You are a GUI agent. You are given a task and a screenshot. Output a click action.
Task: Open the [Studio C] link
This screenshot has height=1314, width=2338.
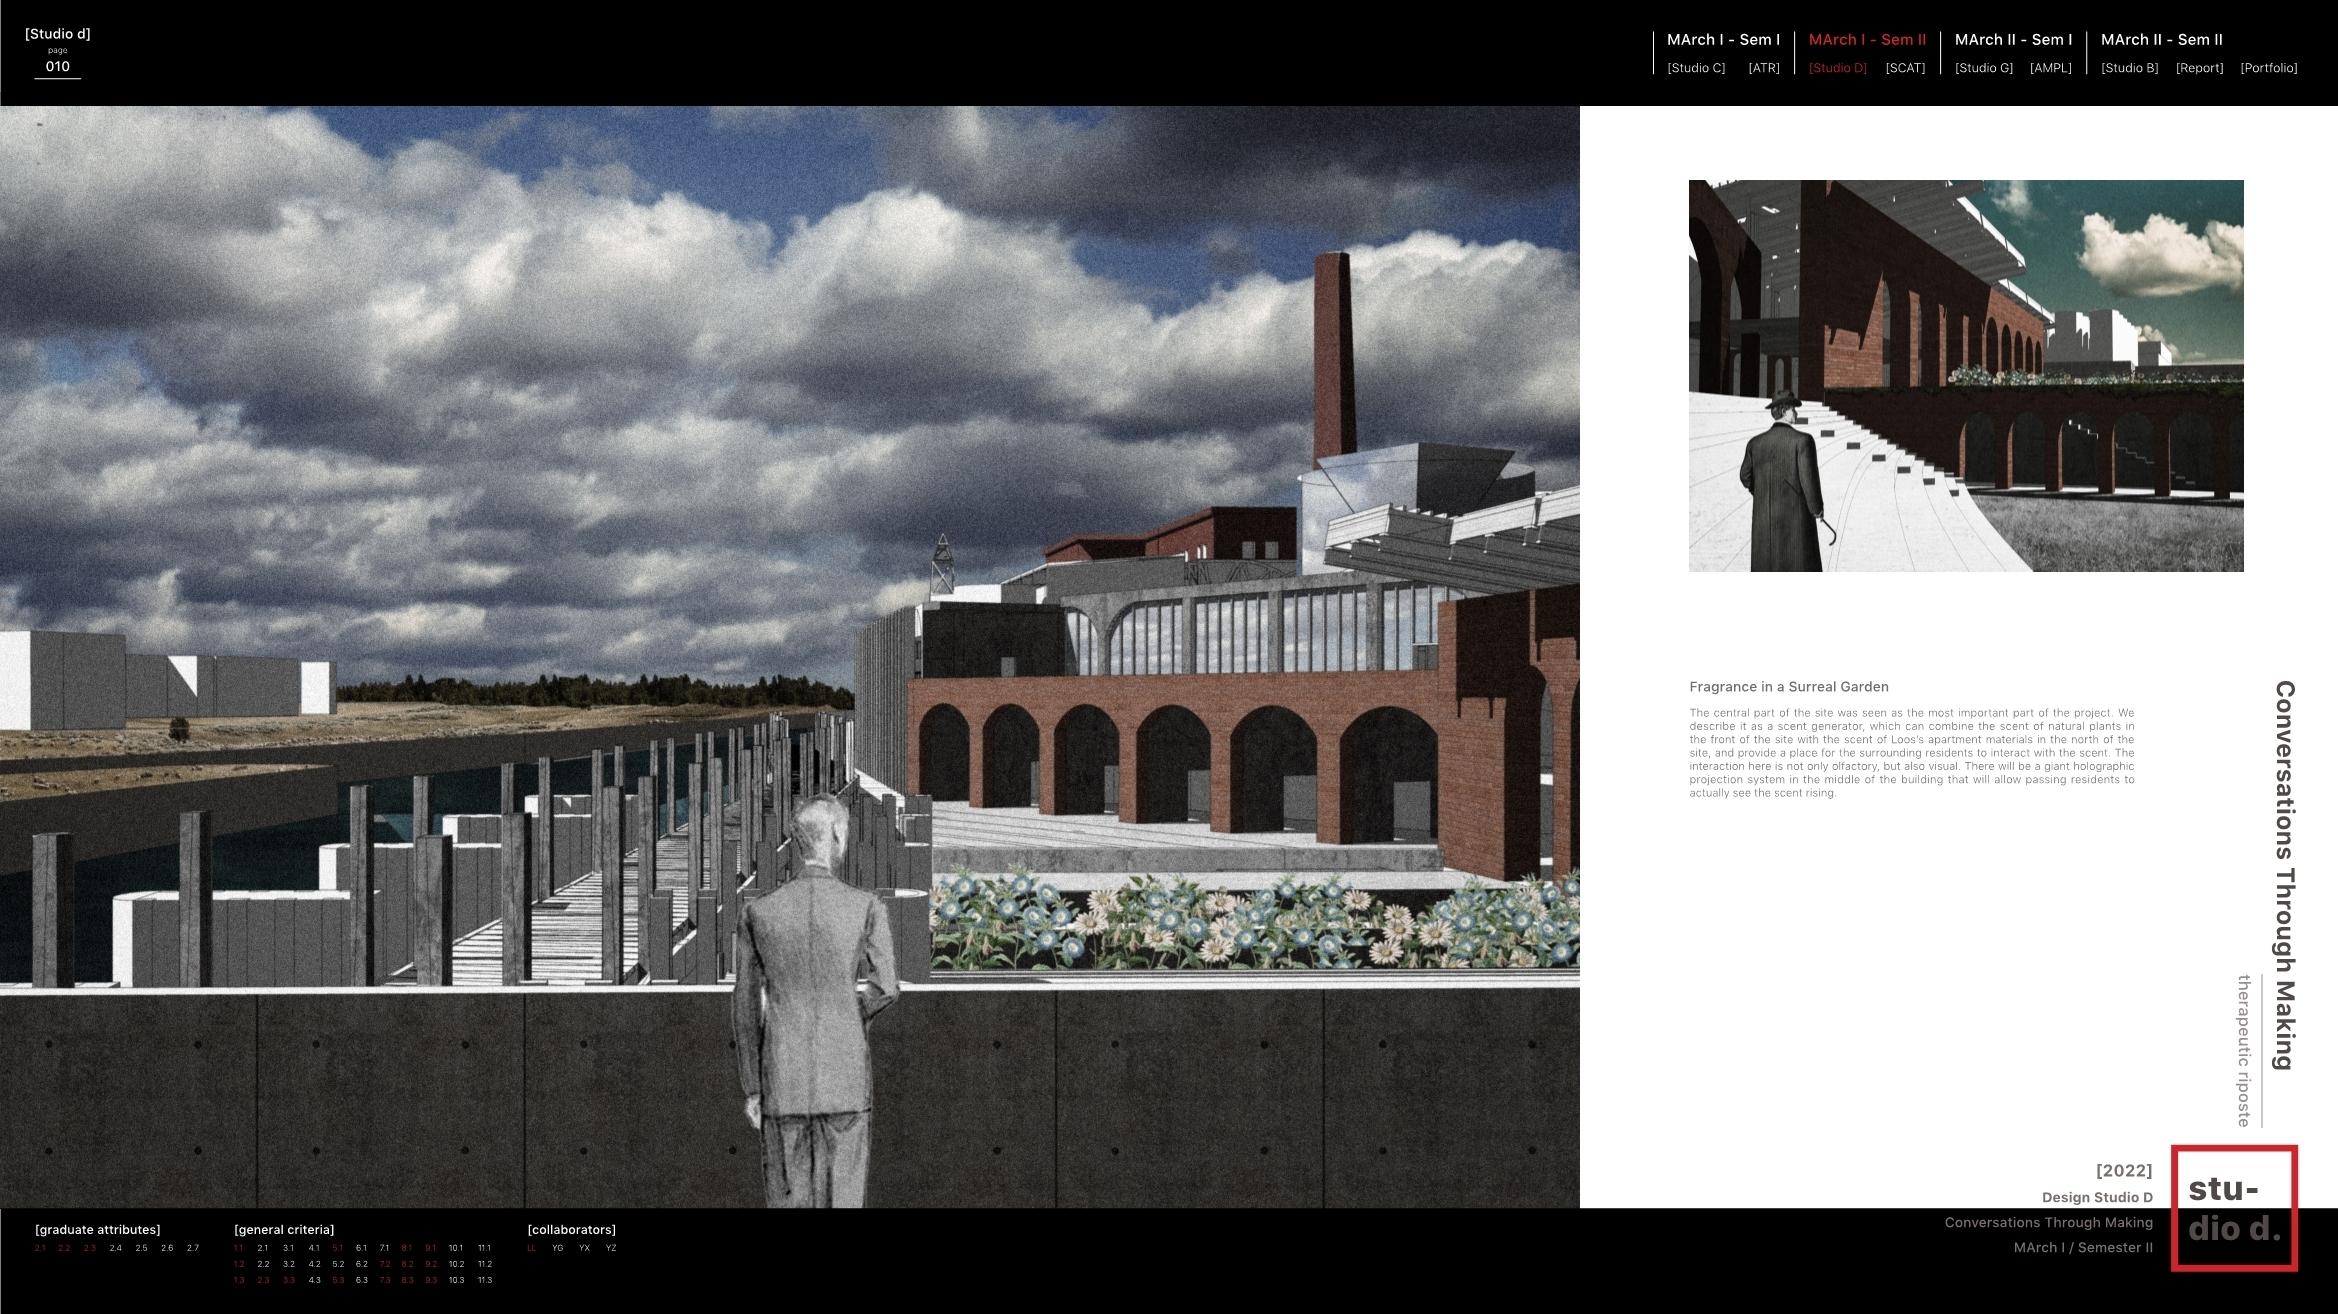tap(1696, 68)
